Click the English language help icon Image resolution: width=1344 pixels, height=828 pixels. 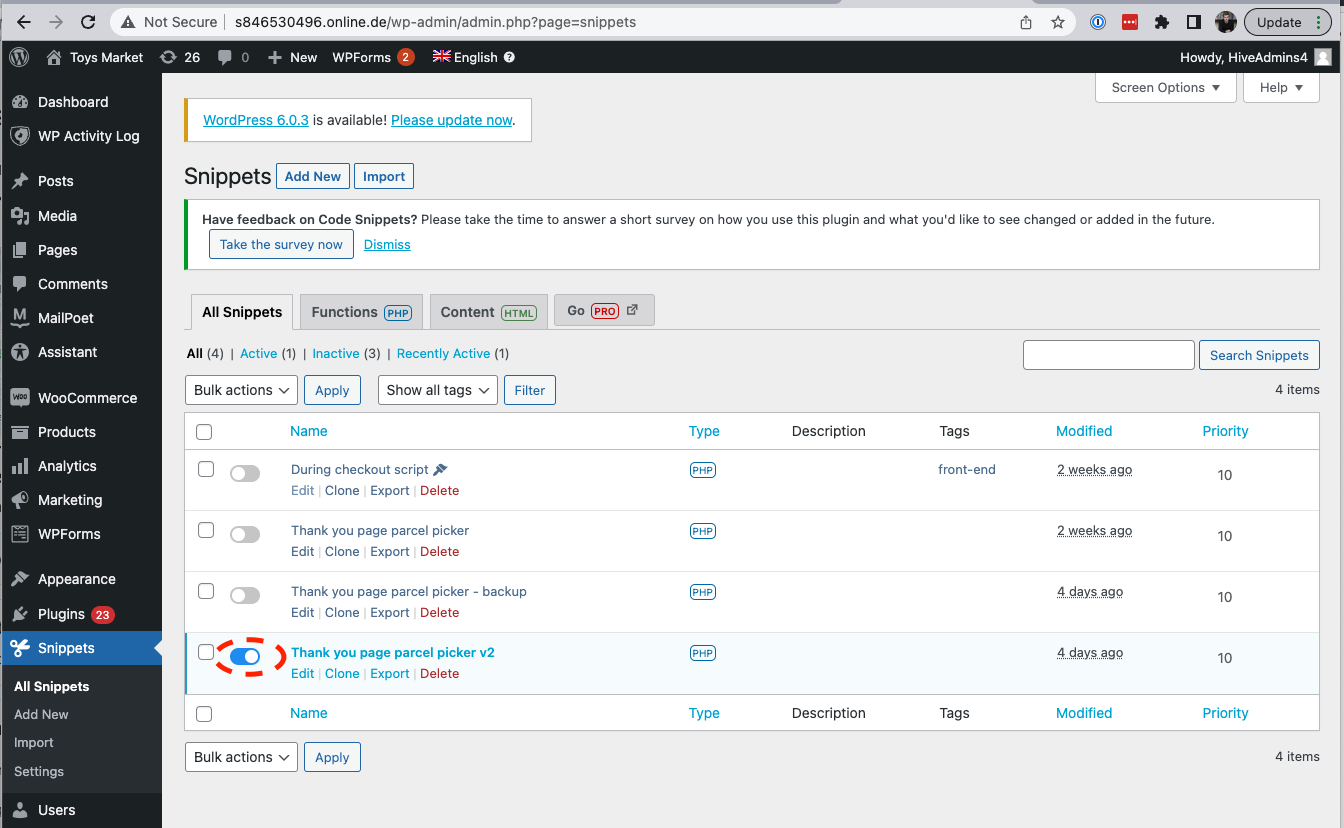(509, 57)
